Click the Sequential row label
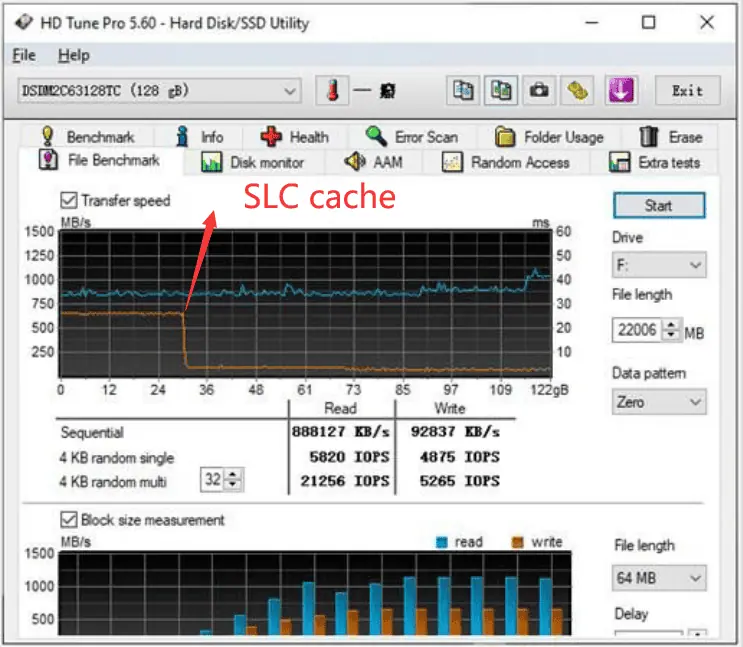Screen dimensions: 743x647 pos(92,432)
